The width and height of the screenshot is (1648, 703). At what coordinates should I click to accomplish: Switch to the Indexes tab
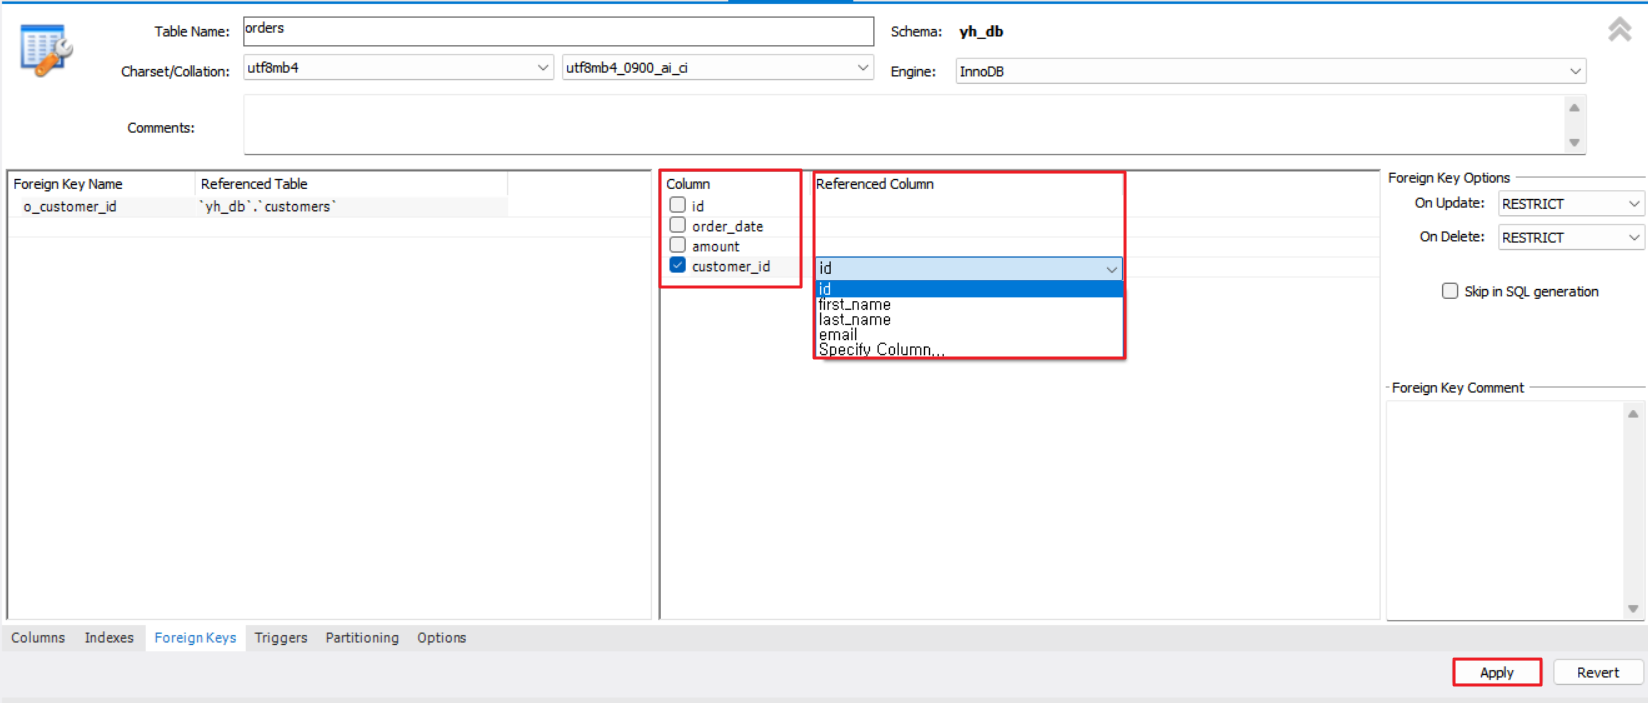[109, 638]
